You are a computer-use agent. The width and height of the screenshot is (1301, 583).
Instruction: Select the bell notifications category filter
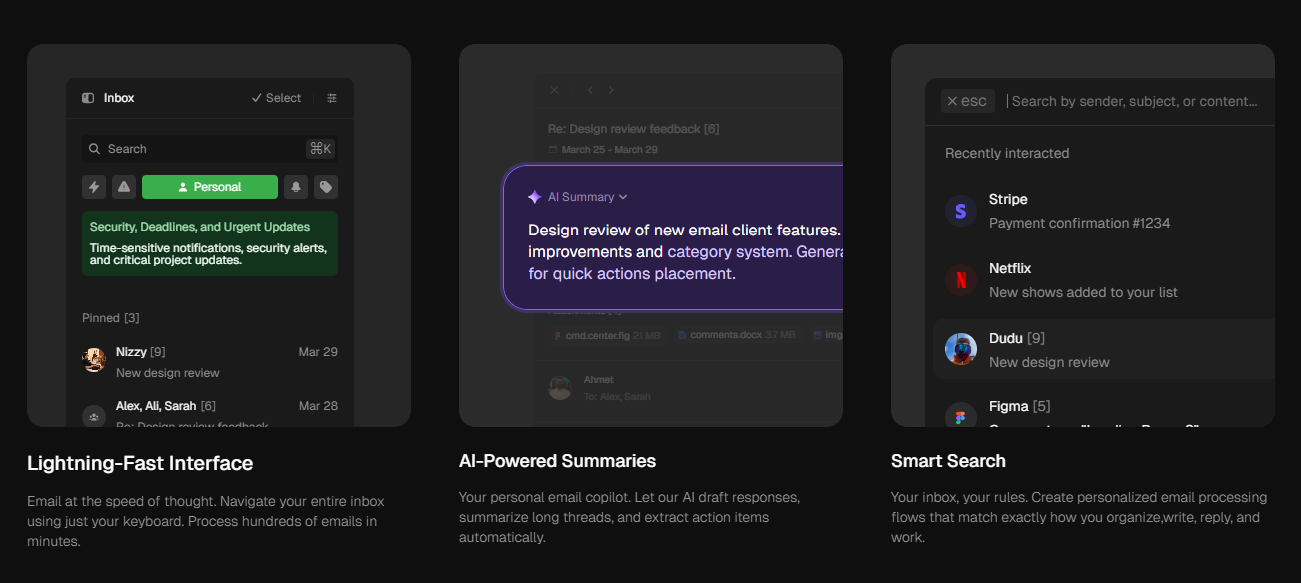pos(296,187)
